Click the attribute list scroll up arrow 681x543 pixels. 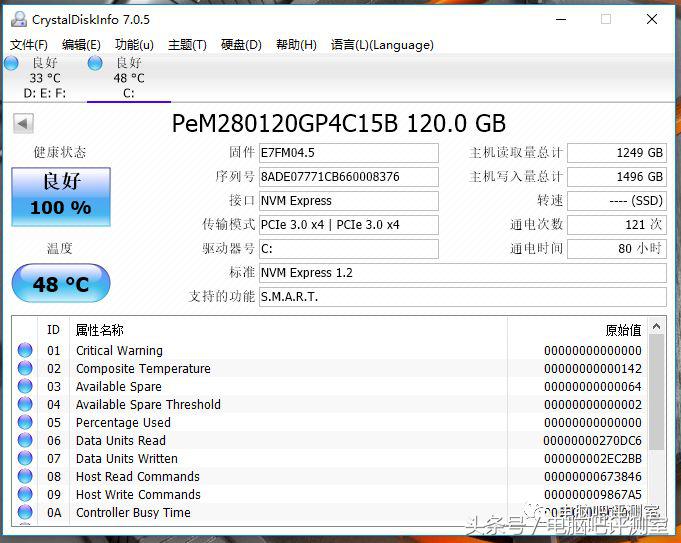point(657,326)
